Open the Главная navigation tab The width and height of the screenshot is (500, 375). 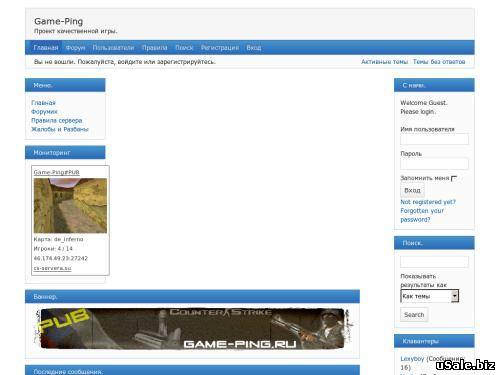[x=46, y=48]
